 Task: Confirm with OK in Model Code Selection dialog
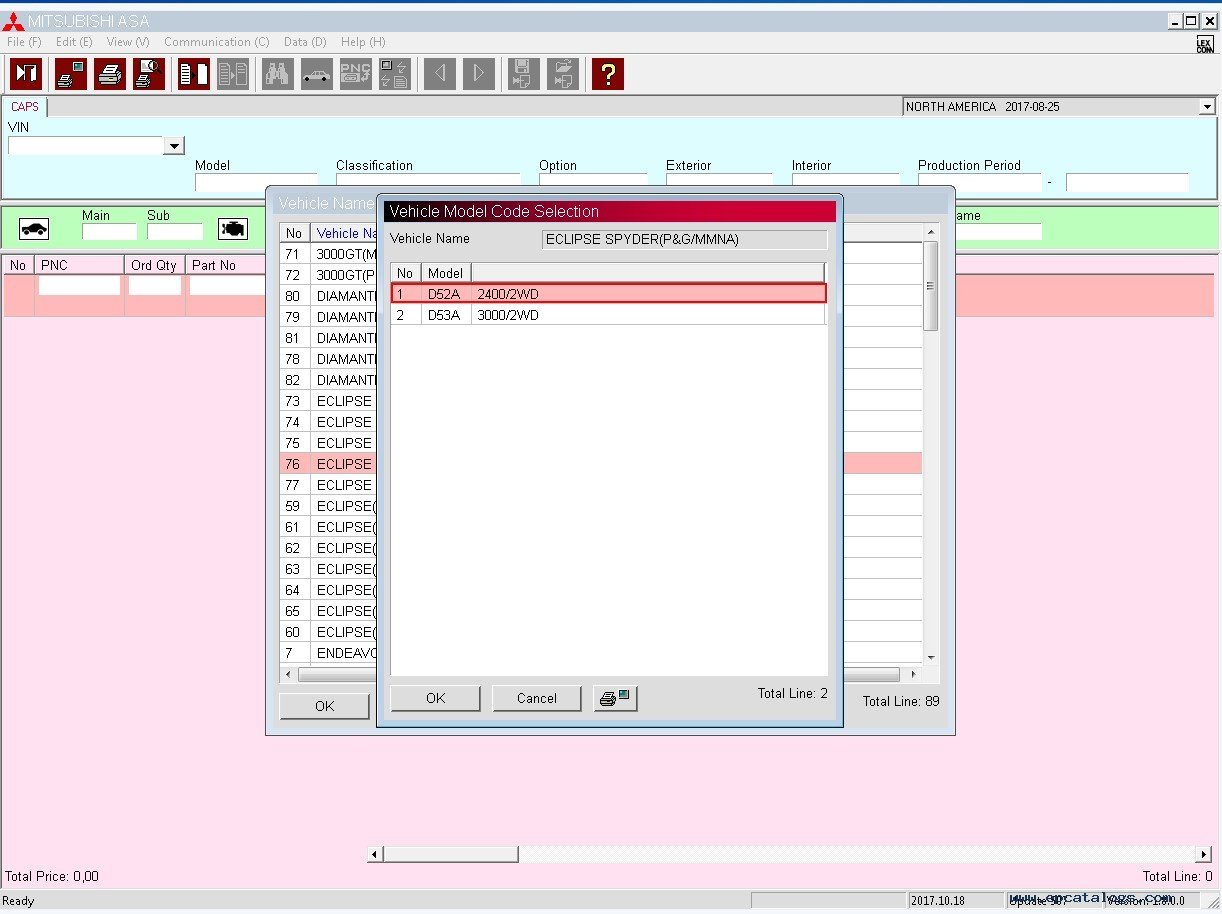435,698
